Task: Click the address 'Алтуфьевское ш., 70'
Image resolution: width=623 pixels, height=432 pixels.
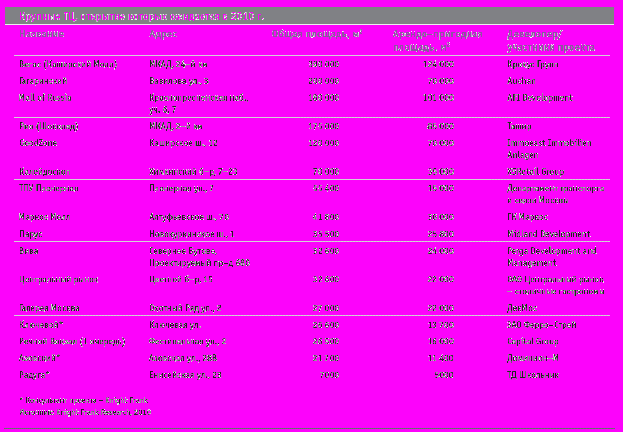Action: coord(189,217)
